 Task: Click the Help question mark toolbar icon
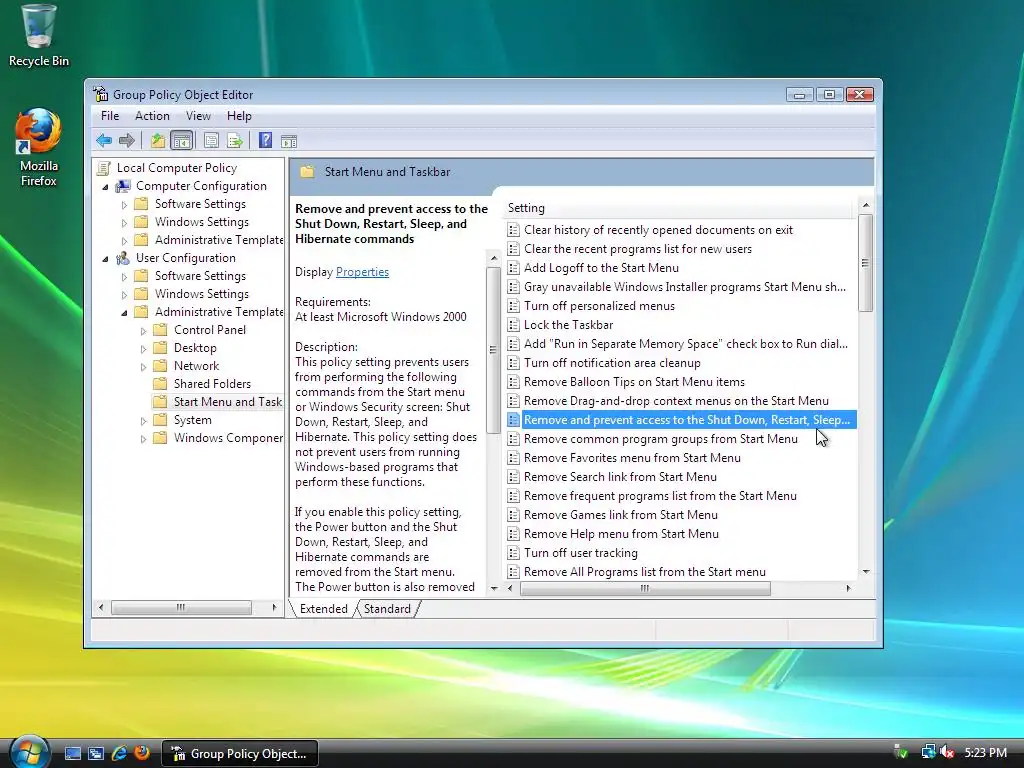tap(265, 140)
